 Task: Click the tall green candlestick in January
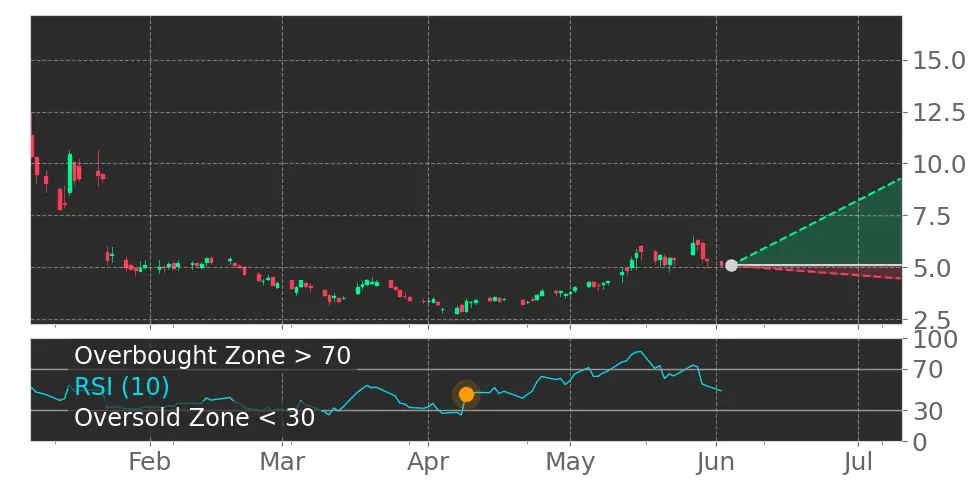[x=70, y=173]
